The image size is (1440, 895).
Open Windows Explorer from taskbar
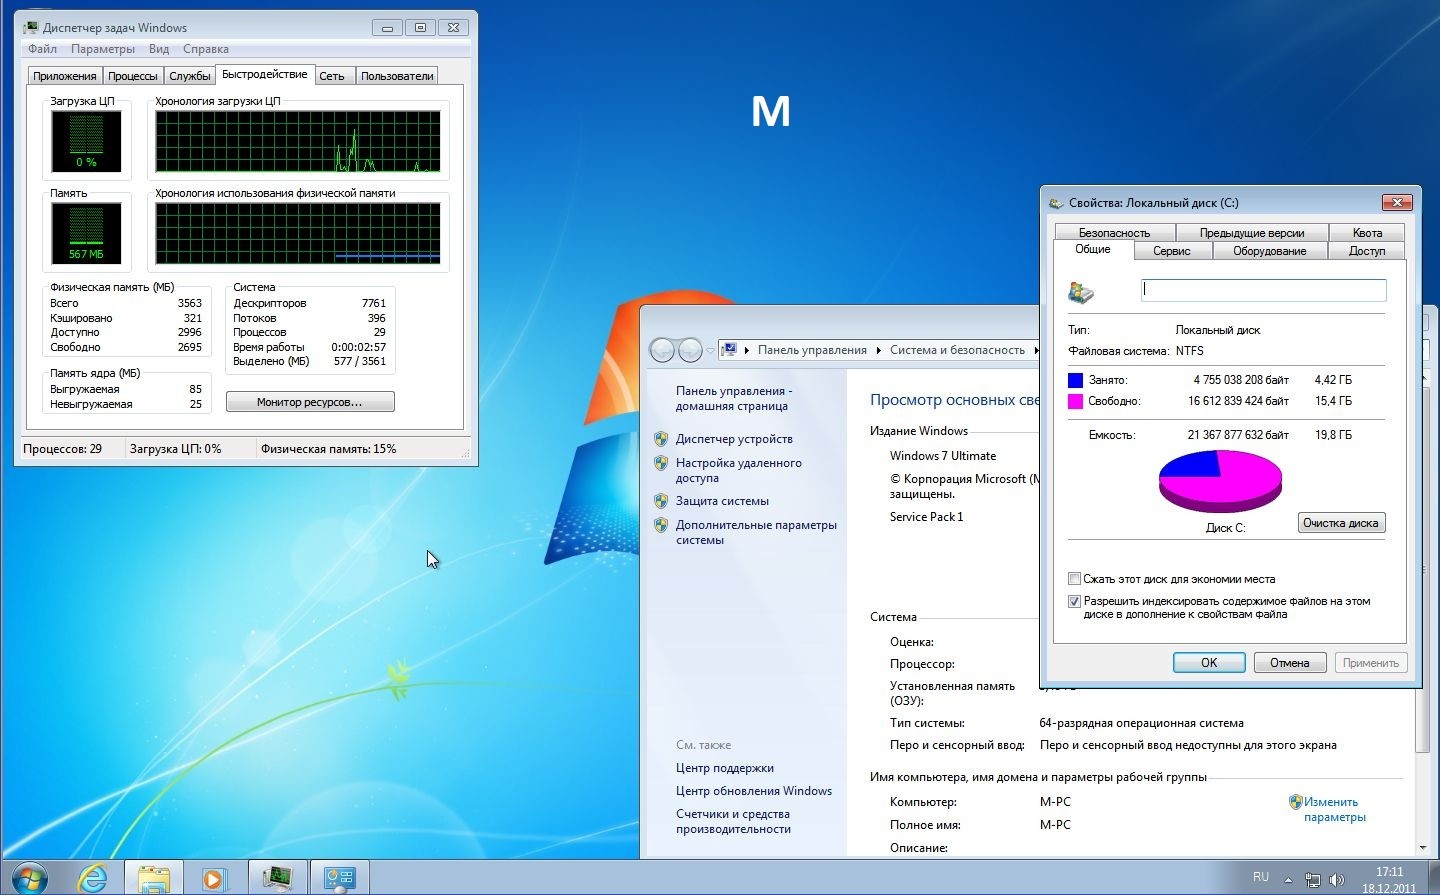153,878
